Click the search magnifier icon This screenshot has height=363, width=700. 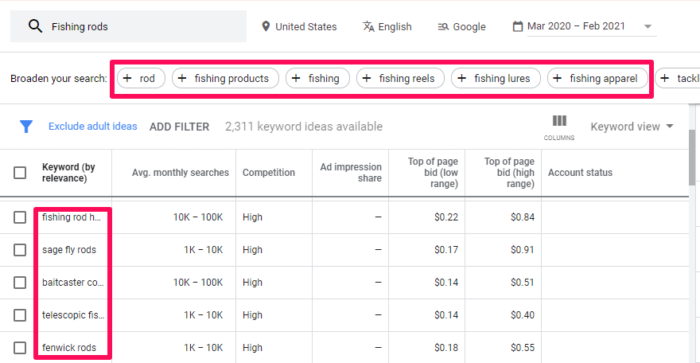pos(35,26)
